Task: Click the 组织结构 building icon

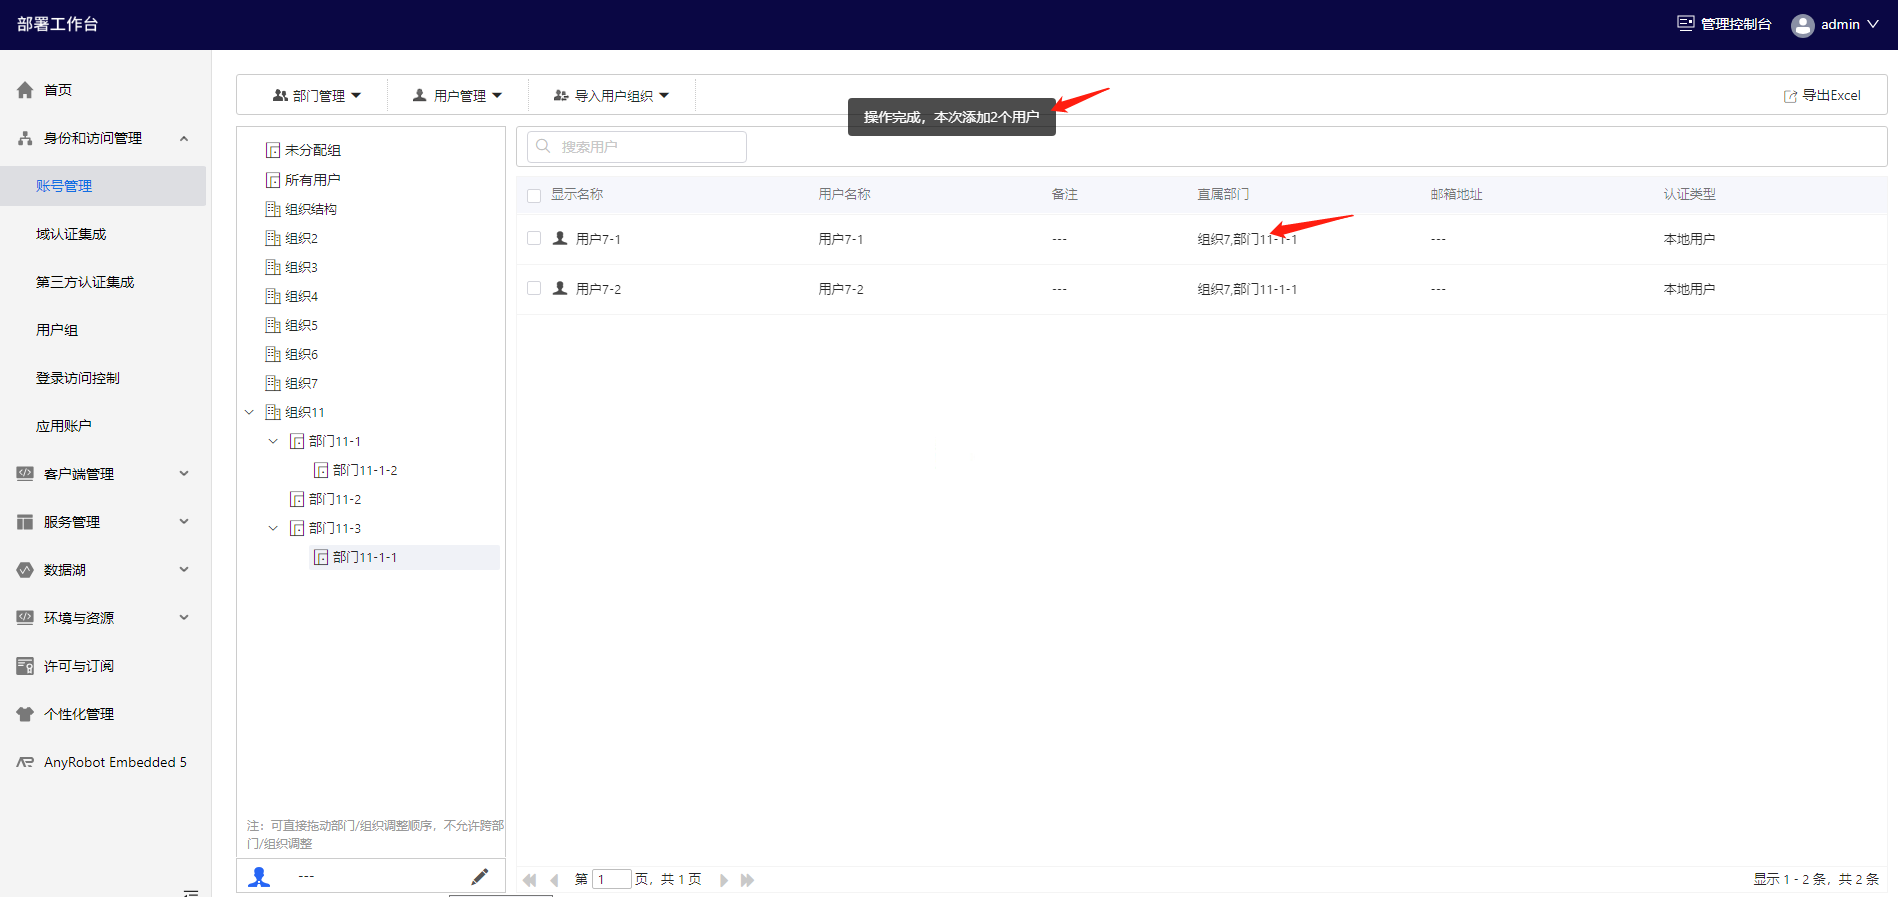Action: [273, 209]
